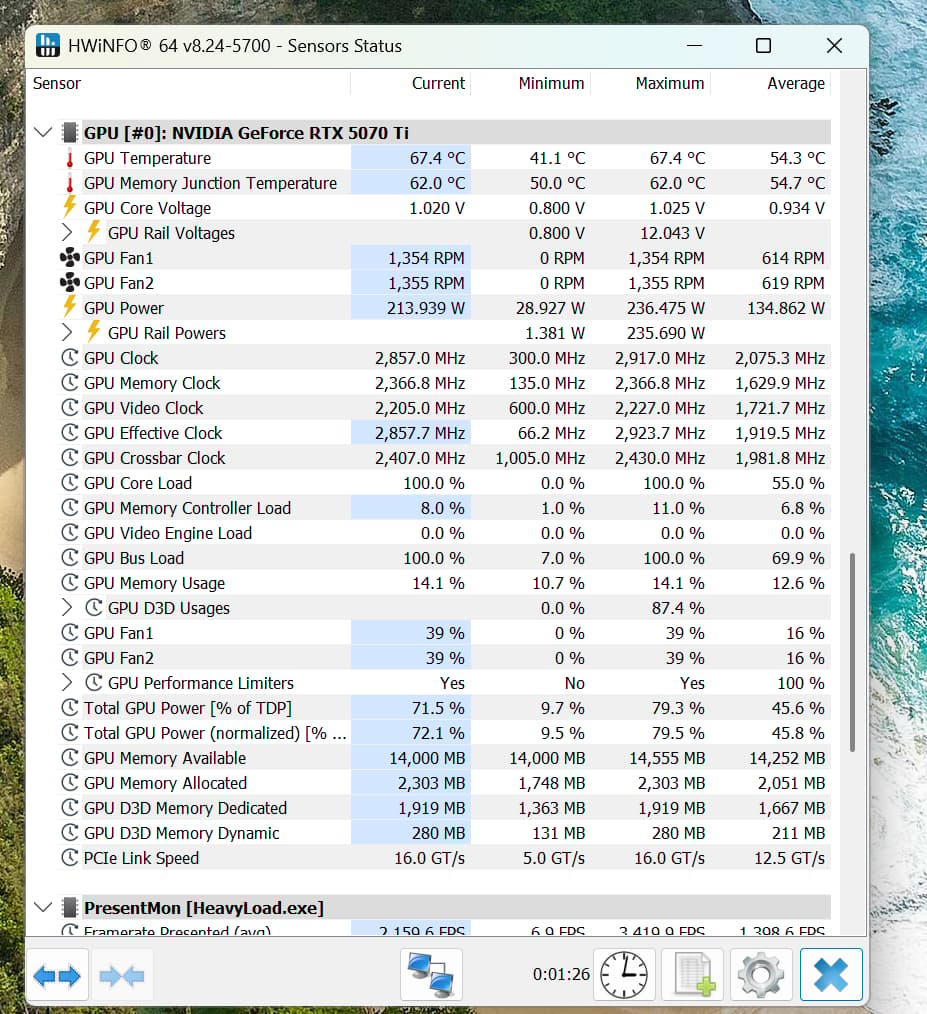Click the GPU Effective Clock icon
This screenshot has height=1014, width=927.
click(x=70, y=433)
